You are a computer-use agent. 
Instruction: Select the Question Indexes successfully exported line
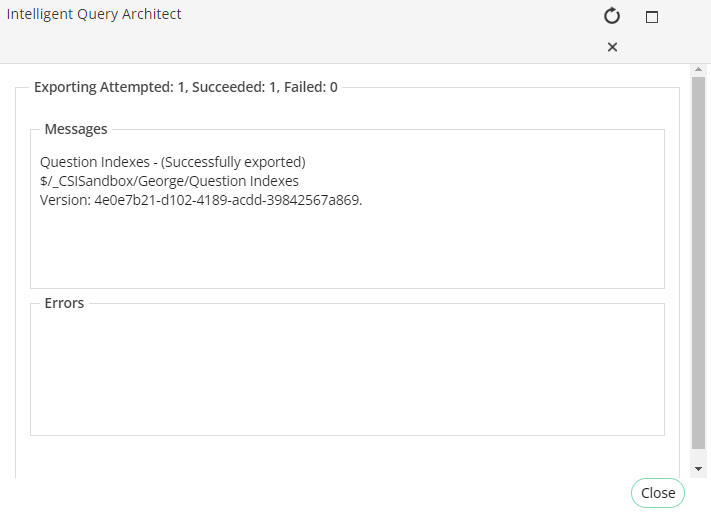point(172,161)
